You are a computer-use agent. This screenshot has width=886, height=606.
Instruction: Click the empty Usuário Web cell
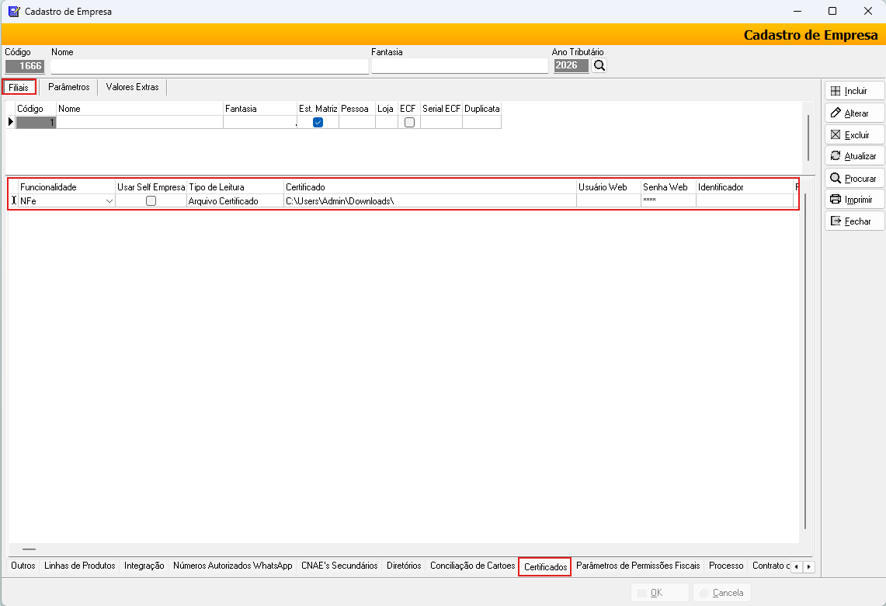(609, 201)
